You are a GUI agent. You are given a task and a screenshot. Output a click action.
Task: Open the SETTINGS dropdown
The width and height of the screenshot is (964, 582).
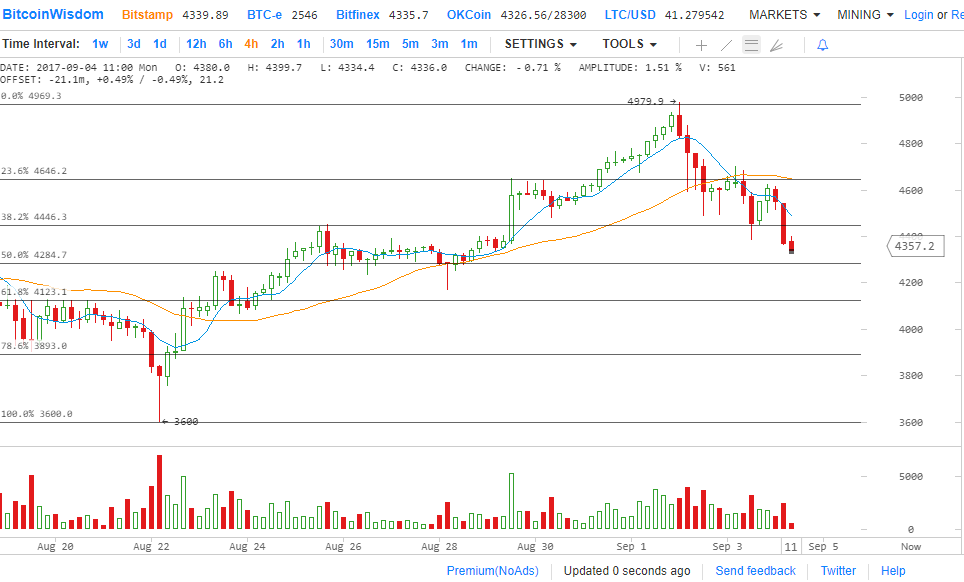pos(540,44)
